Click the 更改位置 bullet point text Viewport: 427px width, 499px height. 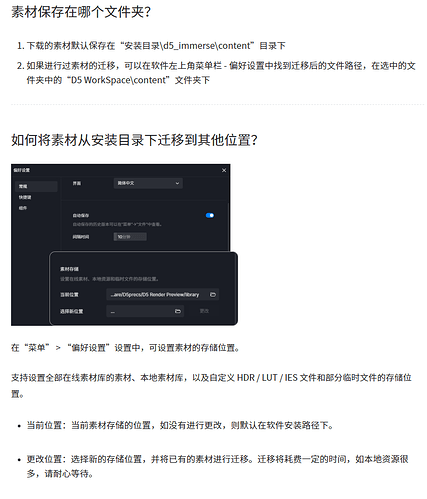(218, 466)
